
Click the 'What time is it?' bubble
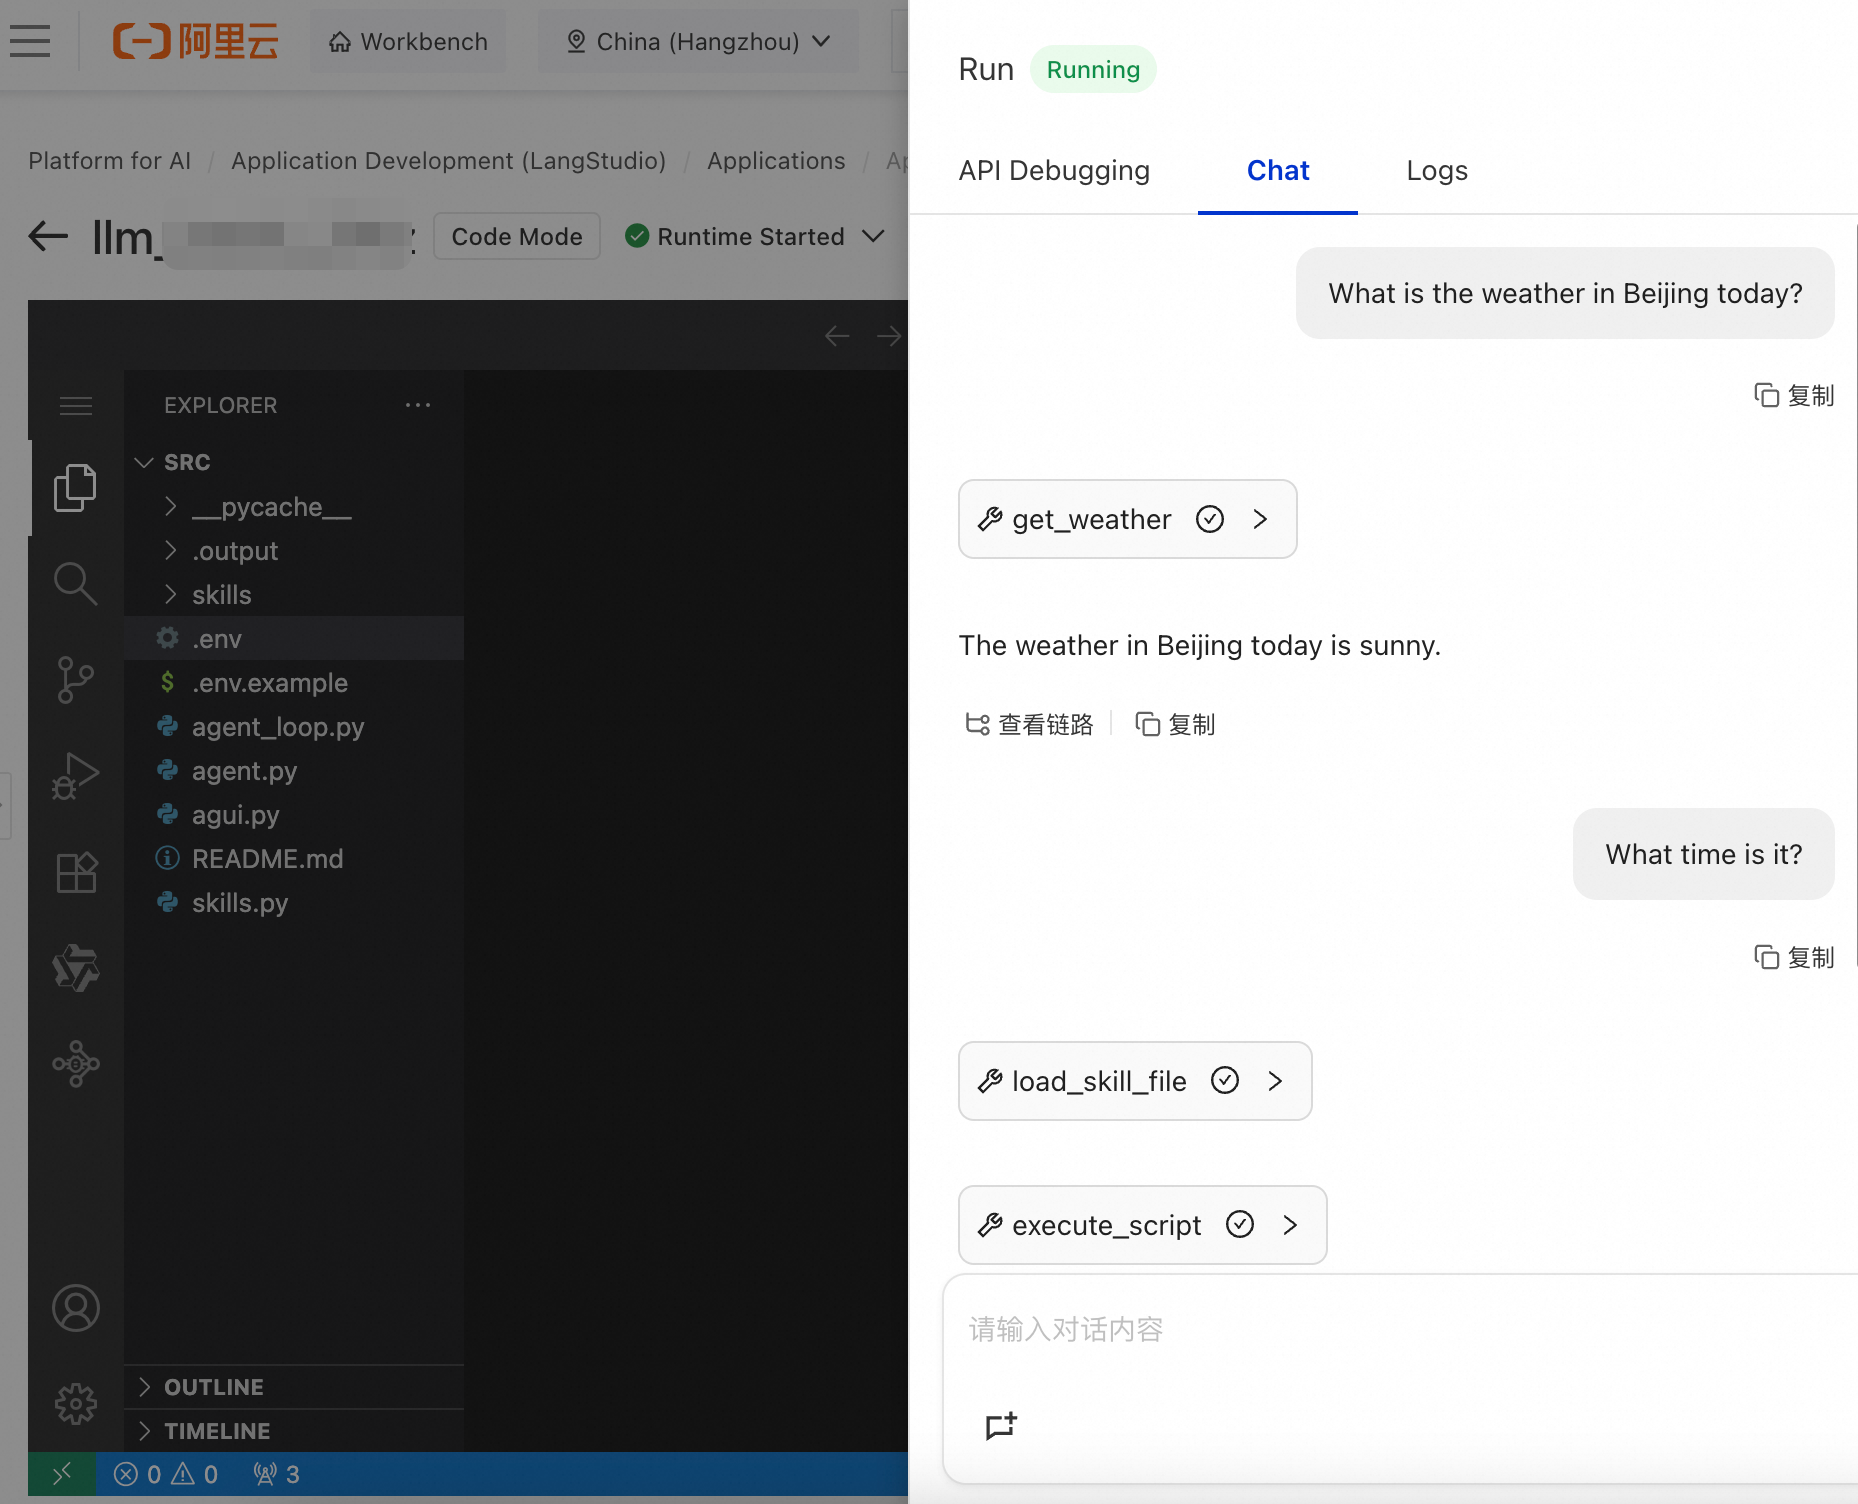click(x=1704, y=854)
